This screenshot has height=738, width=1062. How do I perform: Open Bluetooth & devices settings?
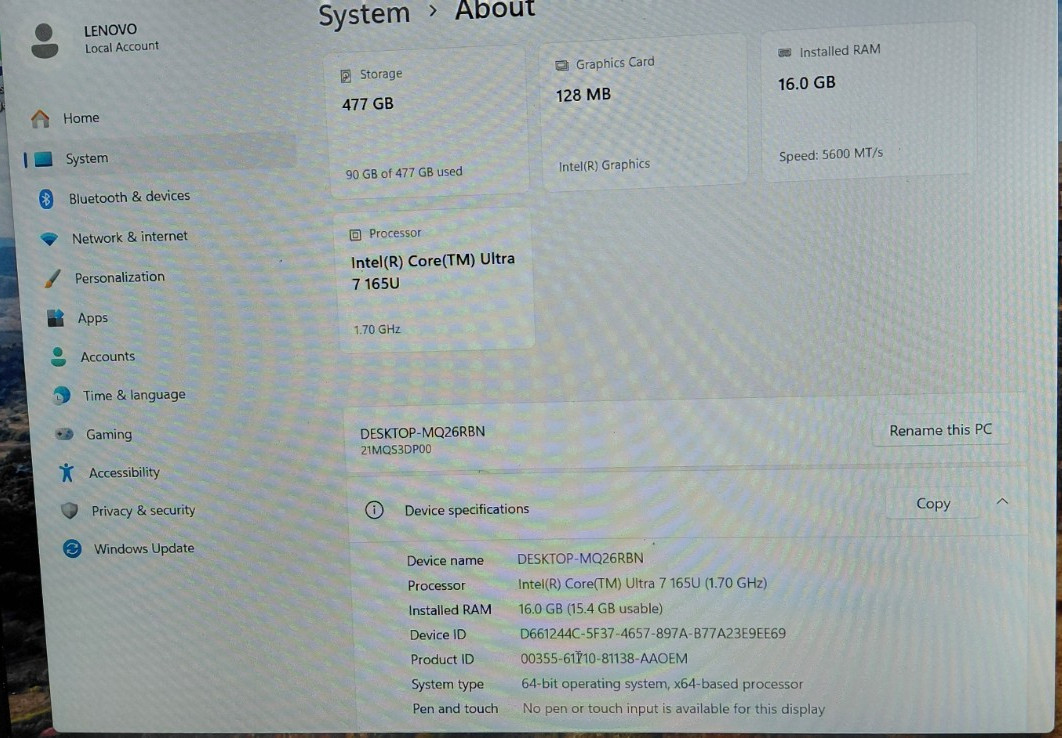(129, 197)
